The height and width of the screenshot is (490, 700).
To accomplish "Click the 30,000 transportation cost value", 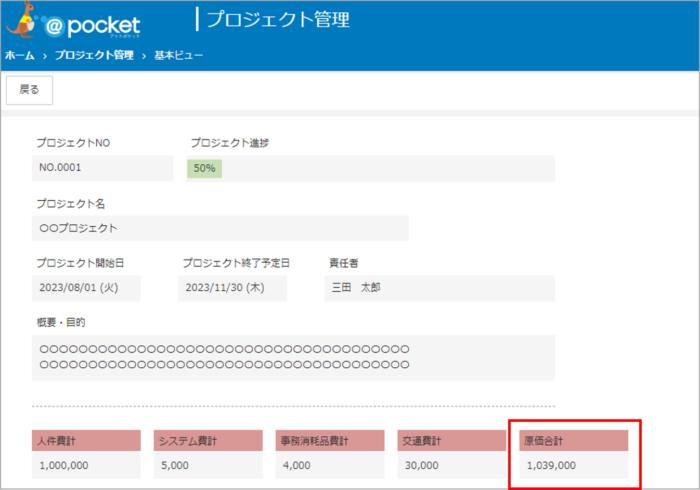I will click(x=452, y=465).
